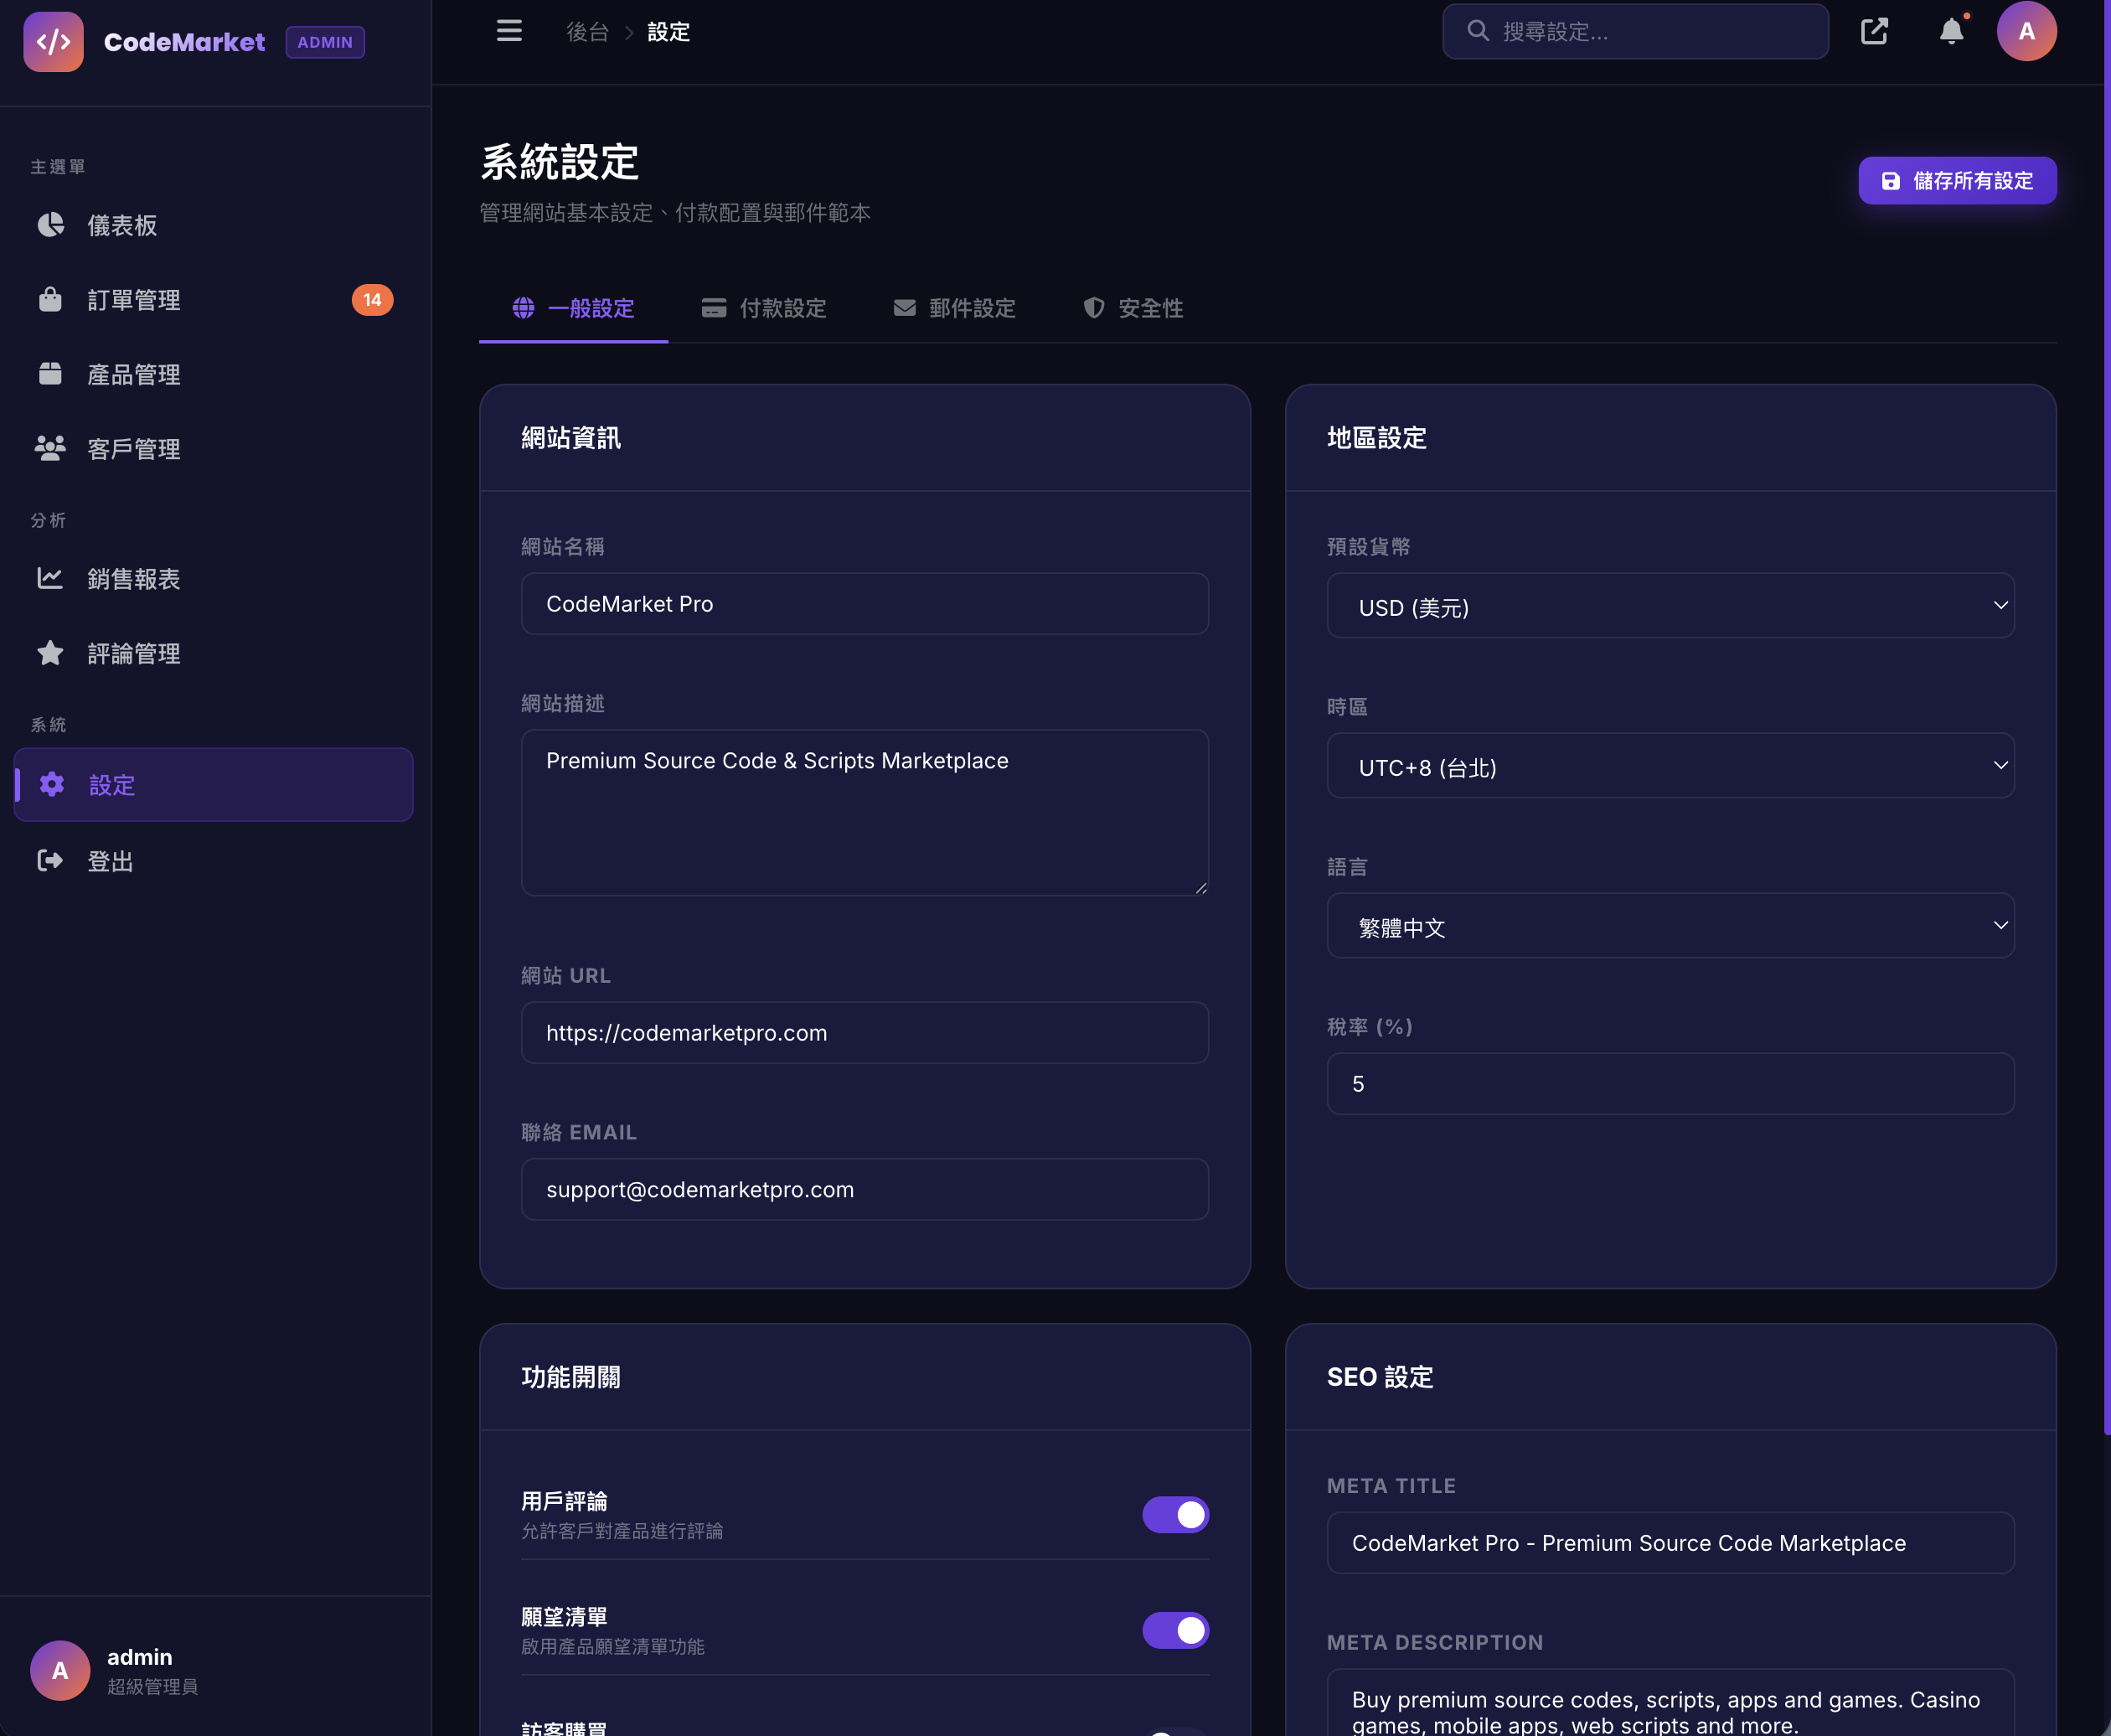This screenshot has width=2111, height=1736.
Task: Click the user avatar in top bar
Action: tap(2026, 31)
